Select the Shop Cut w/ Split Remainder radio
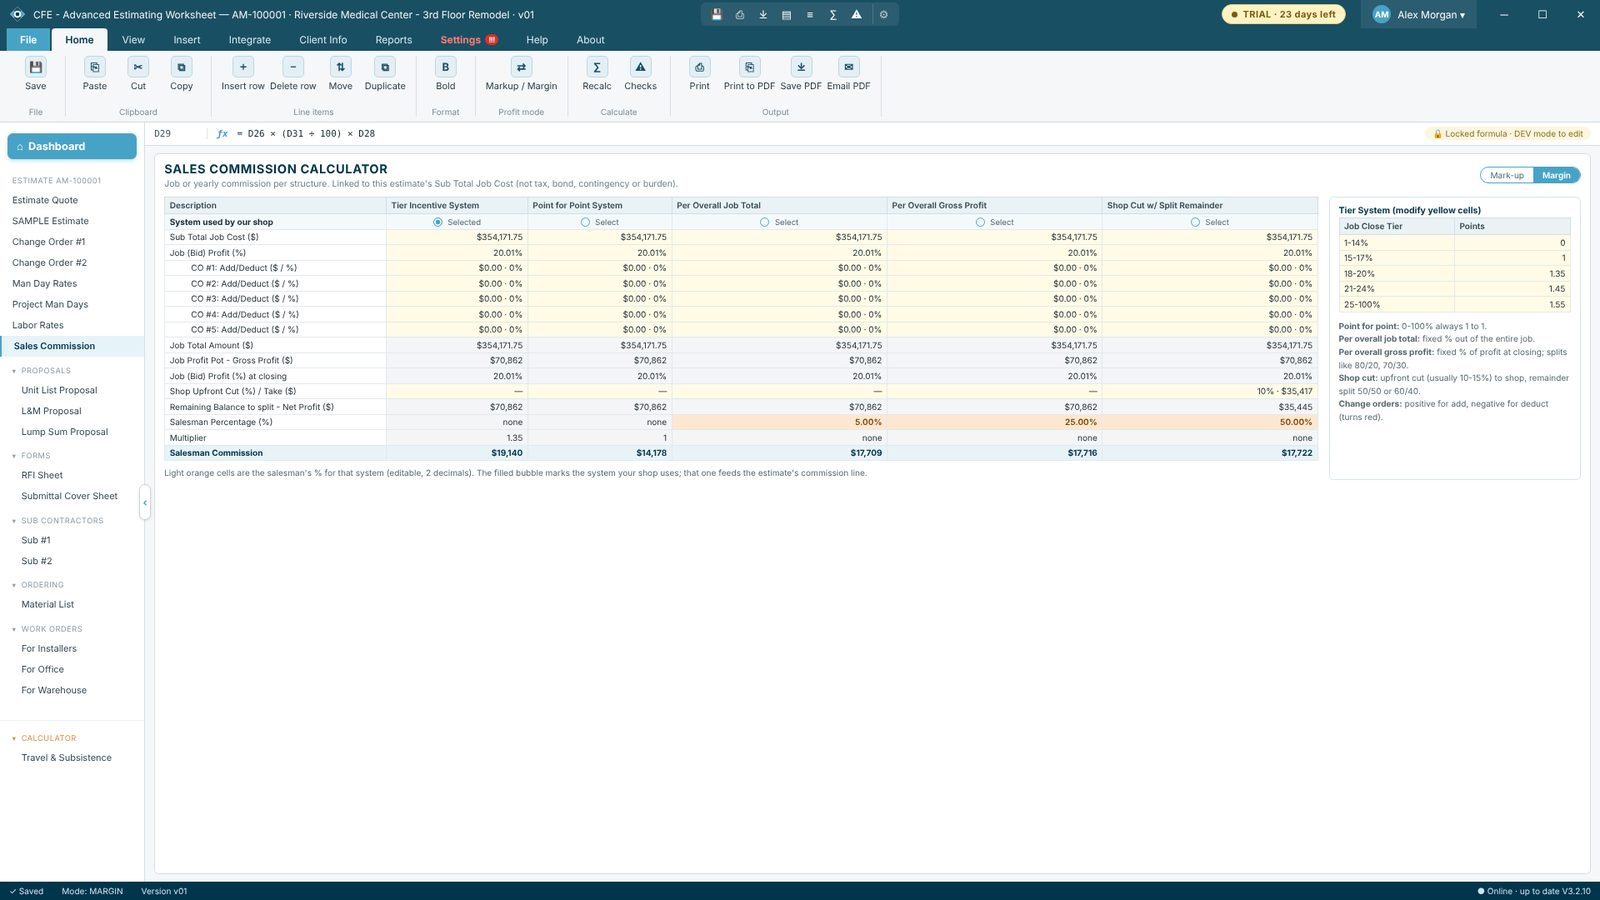1600x900 pixels. click(x=1195, y=222)
